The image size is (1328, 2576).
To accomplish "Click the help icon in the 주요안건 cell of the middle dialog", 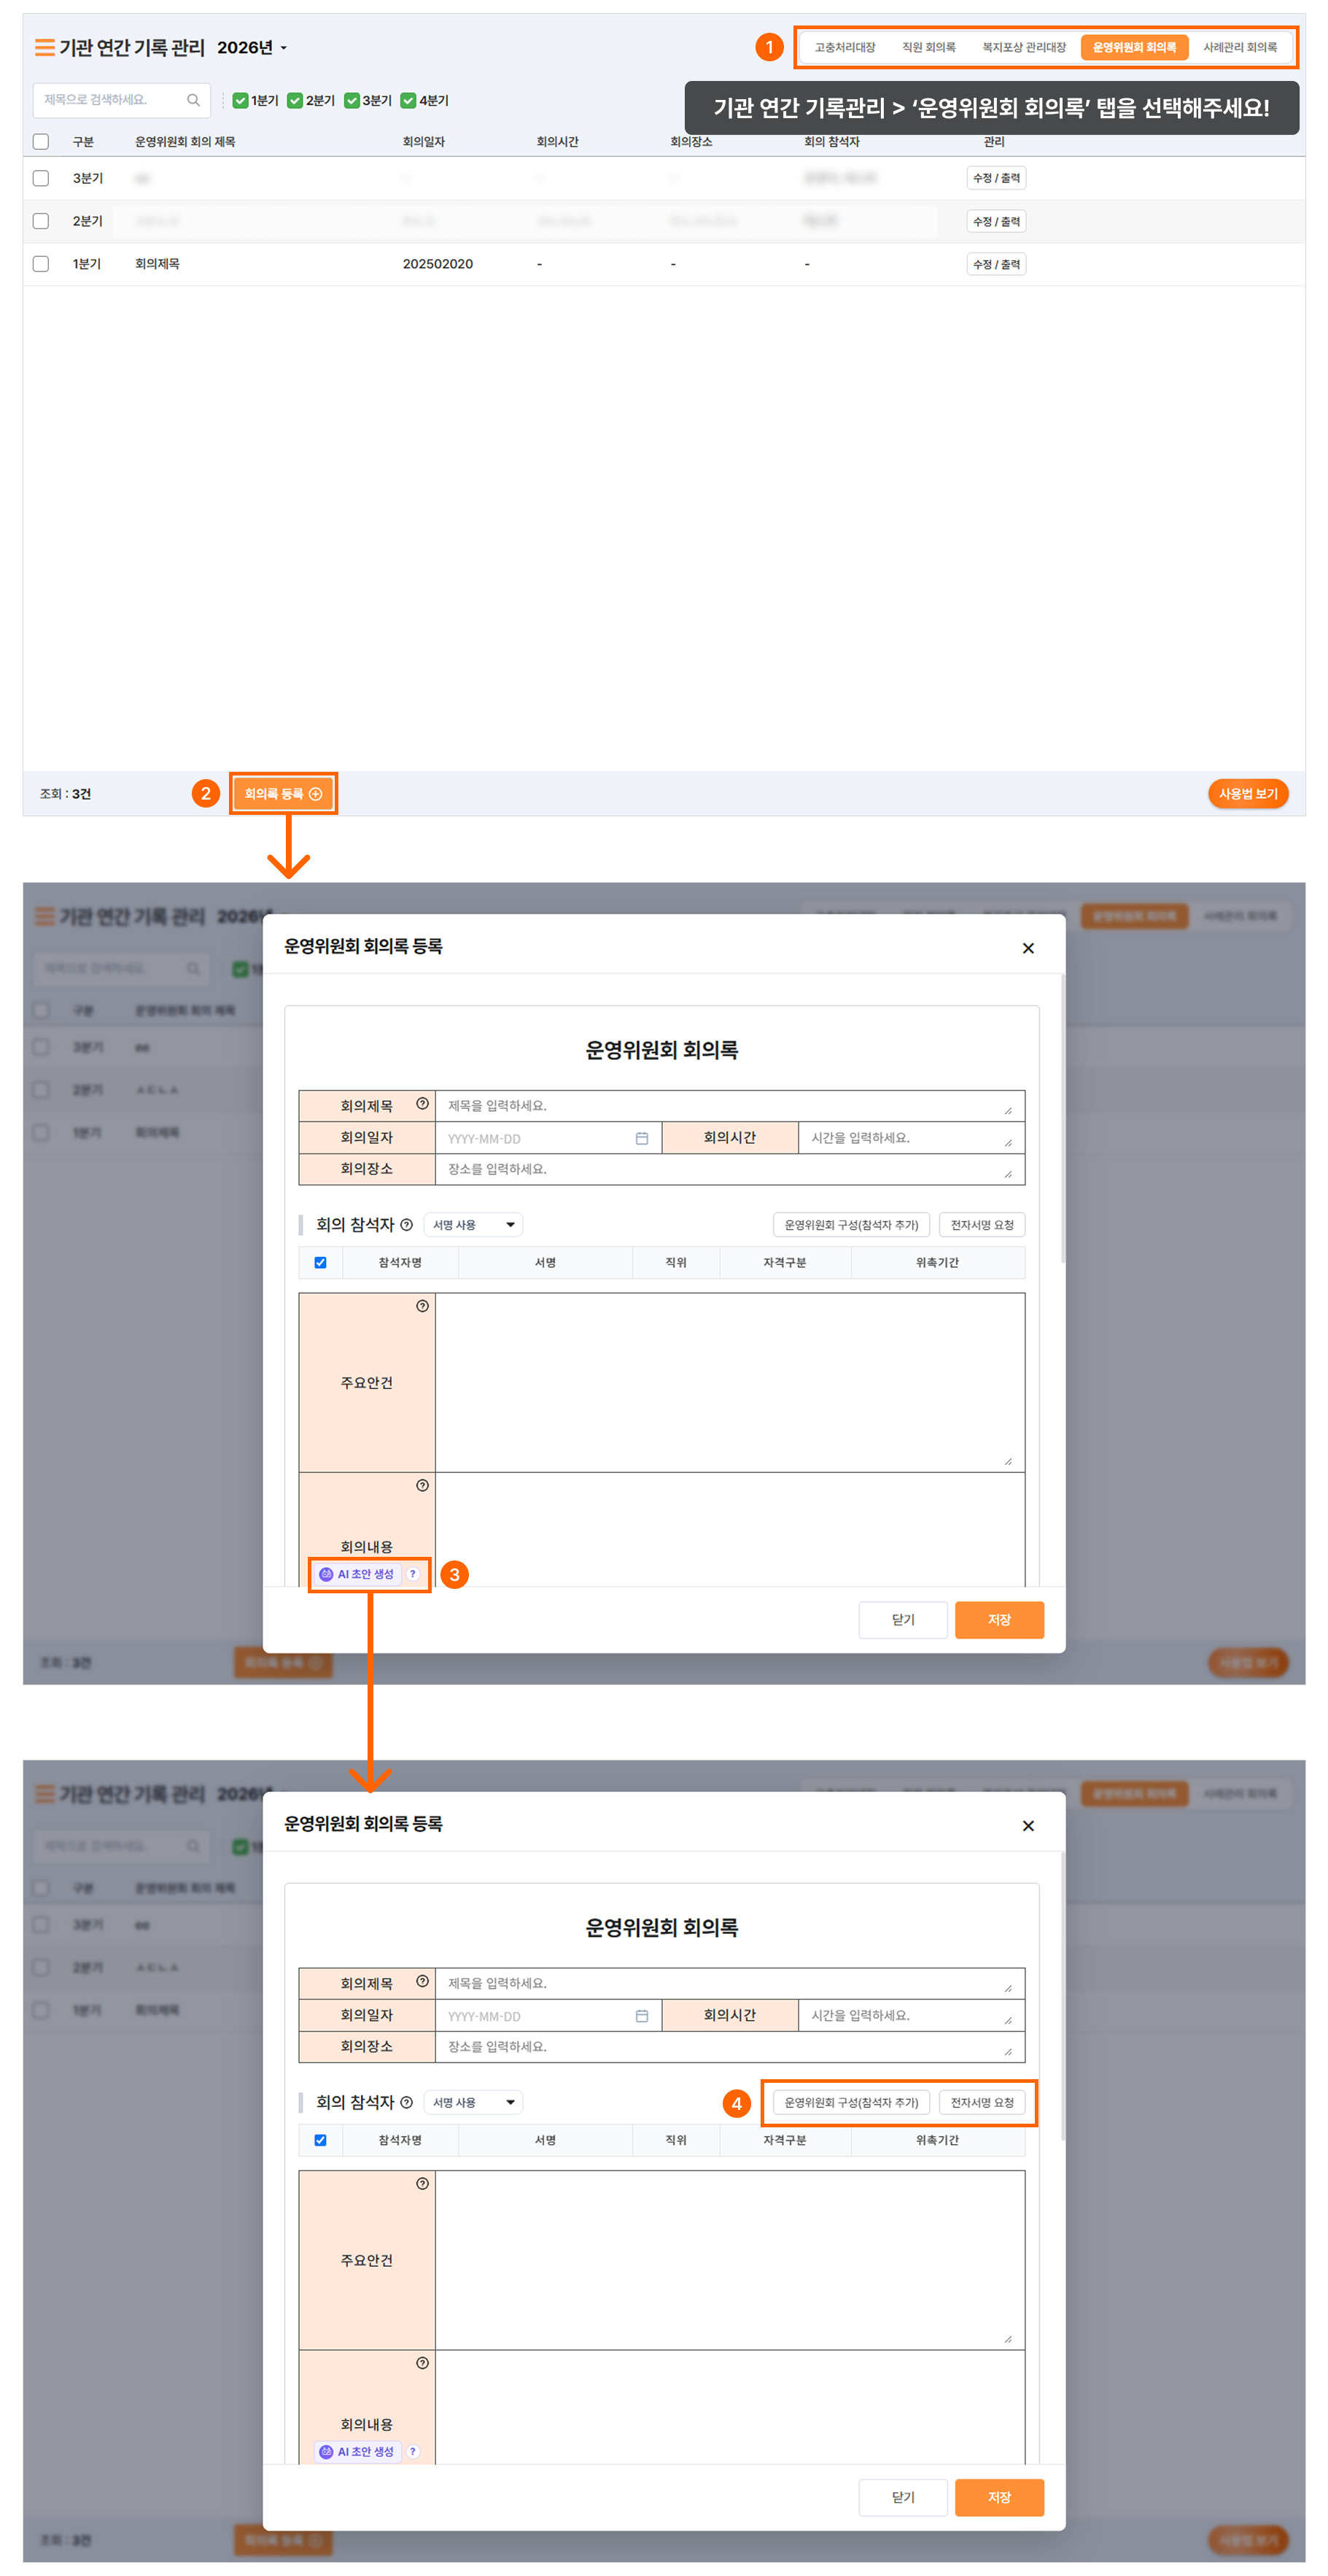I will (x=422, y=1305).
